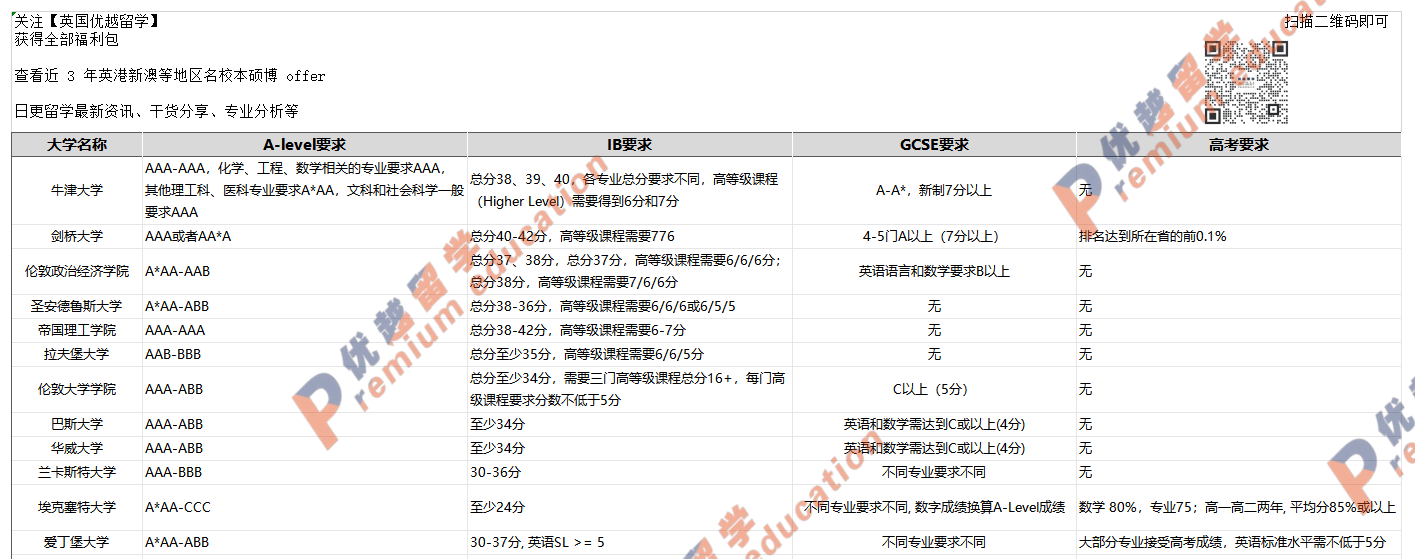Viewport: 1415px width, 559px height.
Task: Click 巴斯大学's AAA-ABB cell
Action: click(305, 424)
